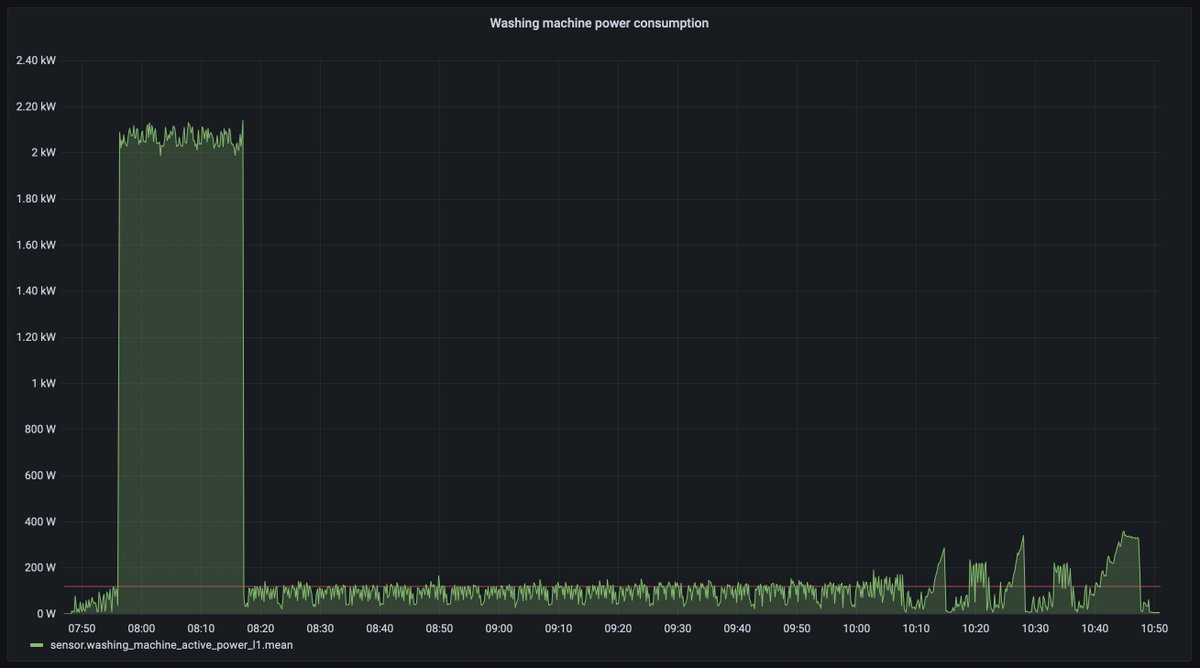Click the 2 kW y-axis label
Image resolution: width=1200 pixels, height=668 pixels.
click(x=43, y=152)
